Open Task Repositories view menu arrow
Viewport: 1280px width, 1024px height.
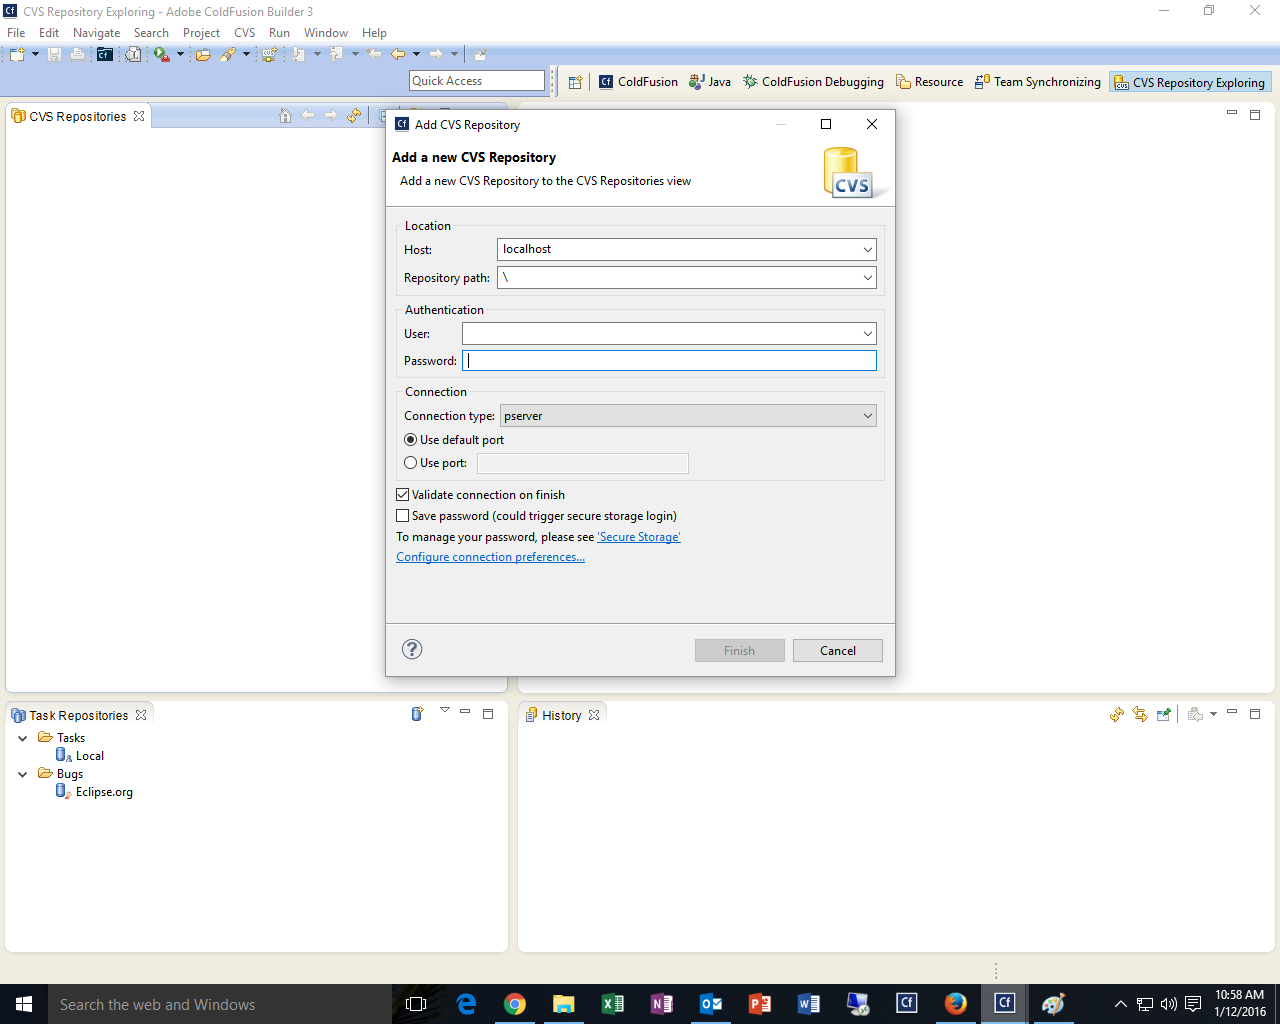[445, 711]
